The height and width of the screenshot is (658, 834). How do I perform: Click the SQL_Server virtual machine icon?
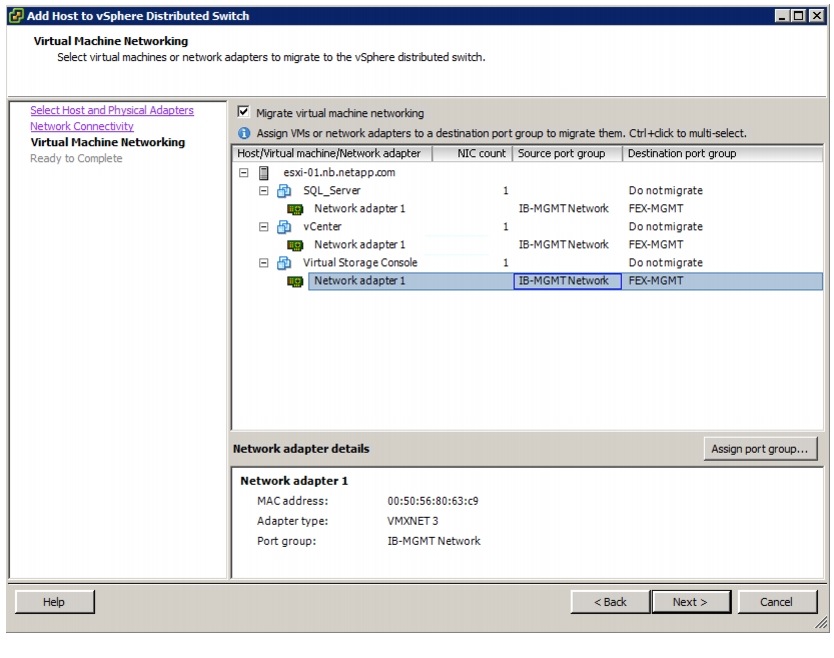(283, 190)
